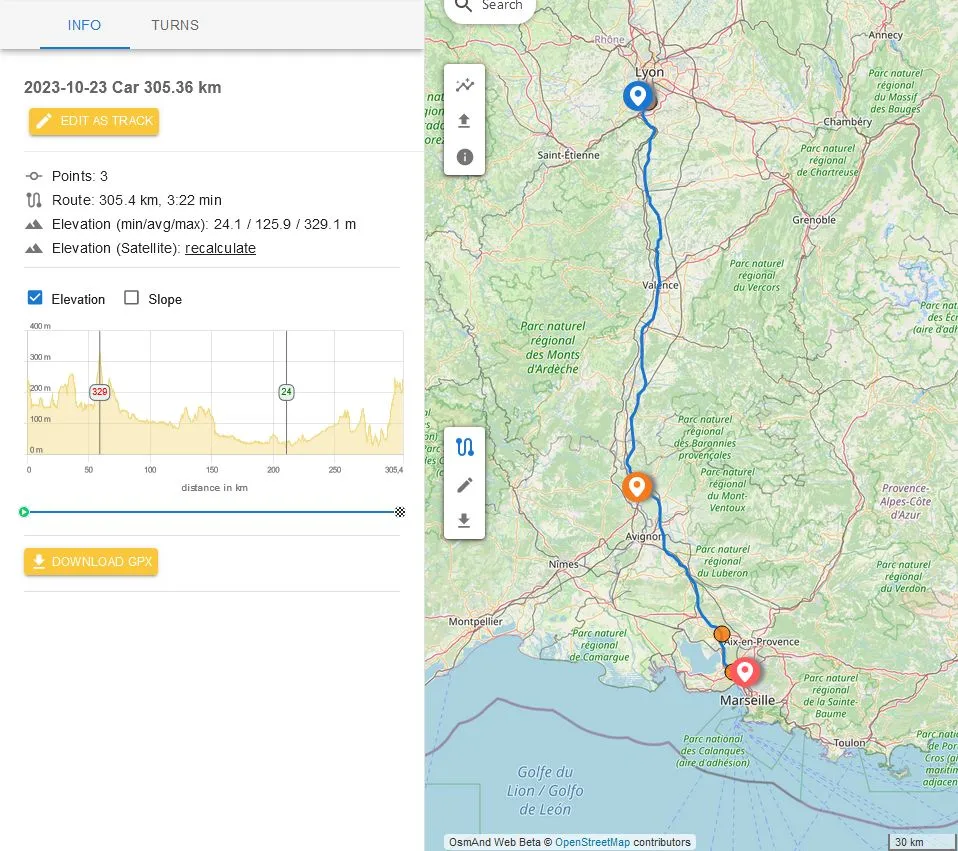The width and height of the screenshot is (958, 851).
Task: Select the orange intermediate waypoint marker
Action: click(636, 487)
